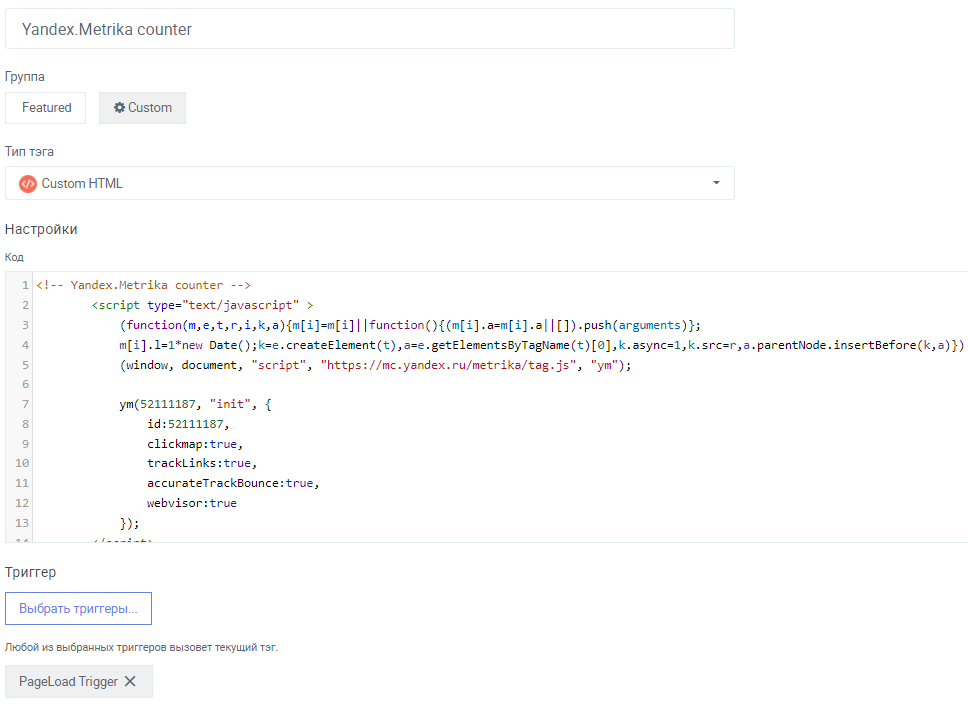
Task: Click the Тип тэга label
Action: [29, 151]
